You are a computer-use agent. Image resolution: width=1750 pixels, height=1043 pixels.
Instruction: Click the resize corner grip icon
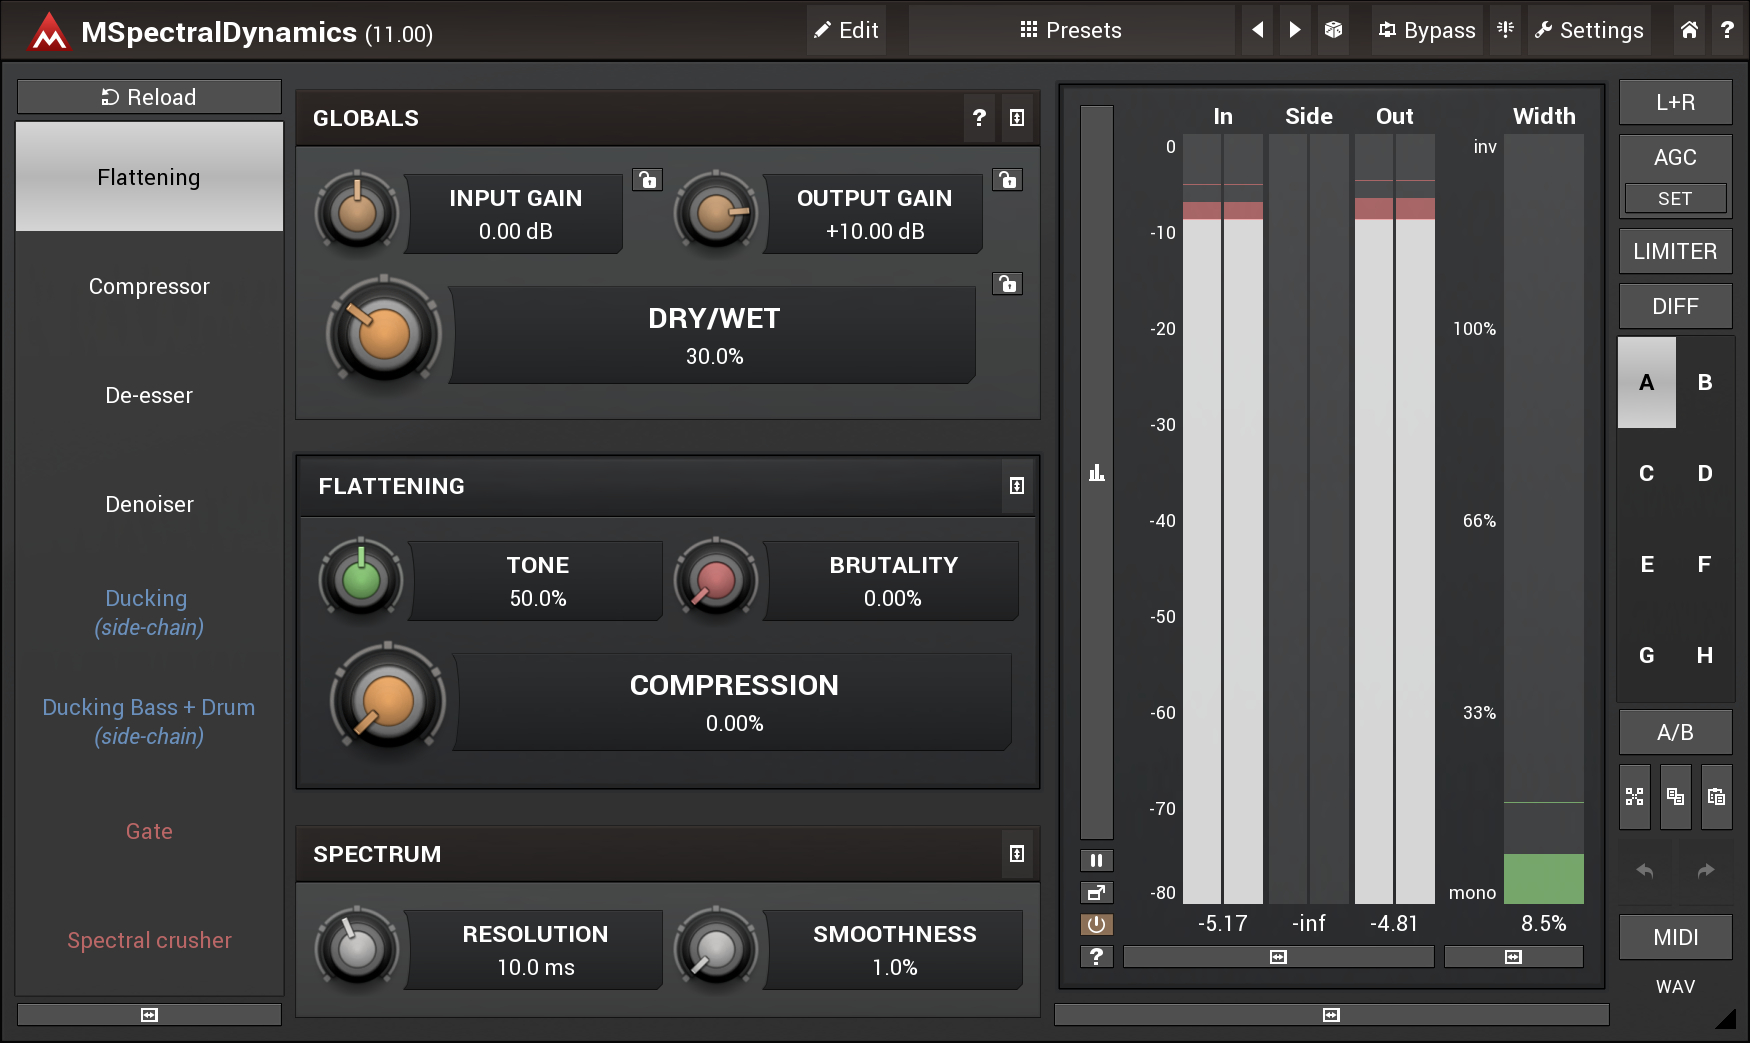[1725, 1018]
